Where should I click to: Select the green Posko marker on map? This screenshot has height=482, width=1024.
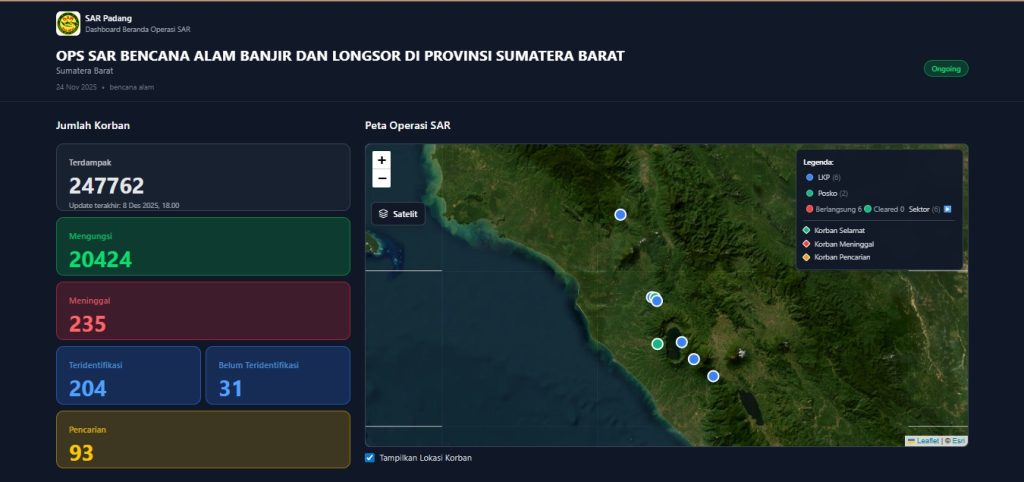657,344
